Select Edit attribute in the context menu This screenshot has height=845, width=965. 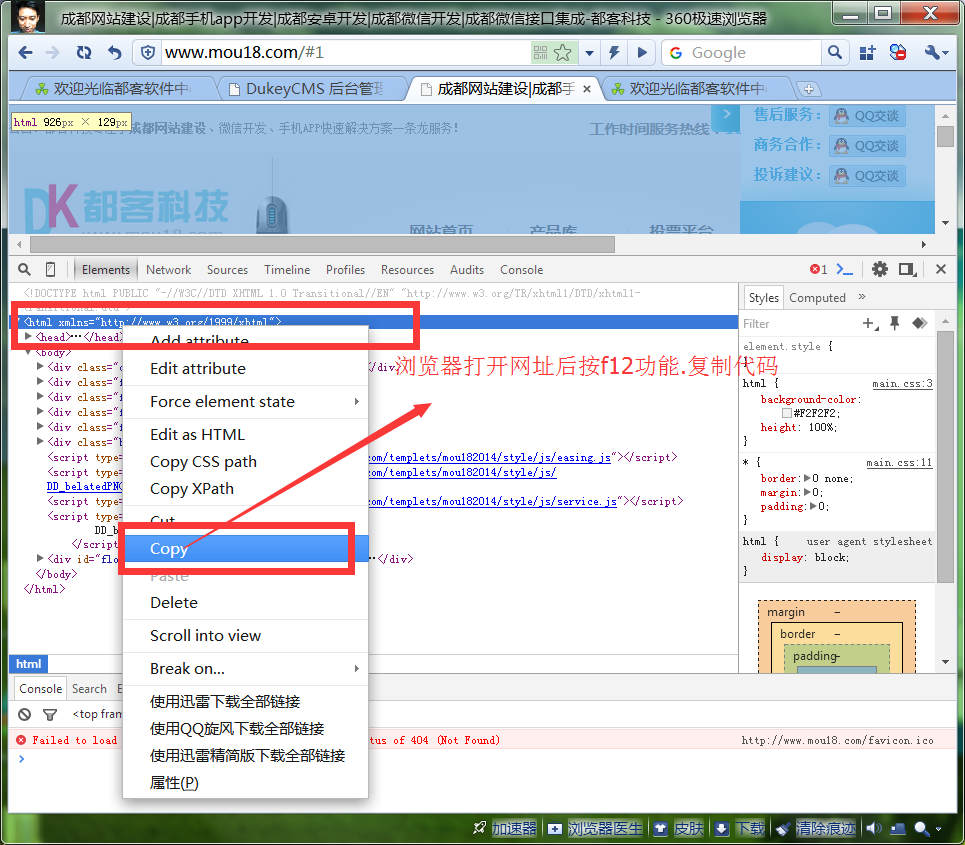click(x=246, y=369)
